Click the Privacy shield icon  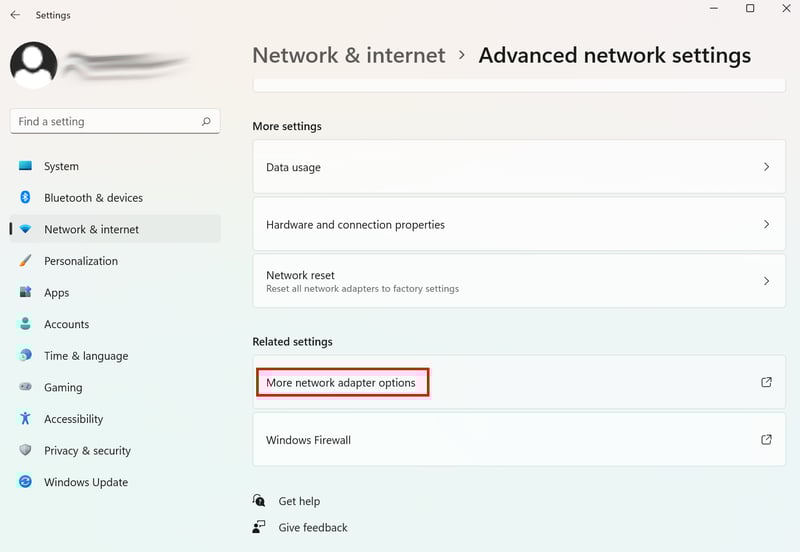tap(25, 450)
